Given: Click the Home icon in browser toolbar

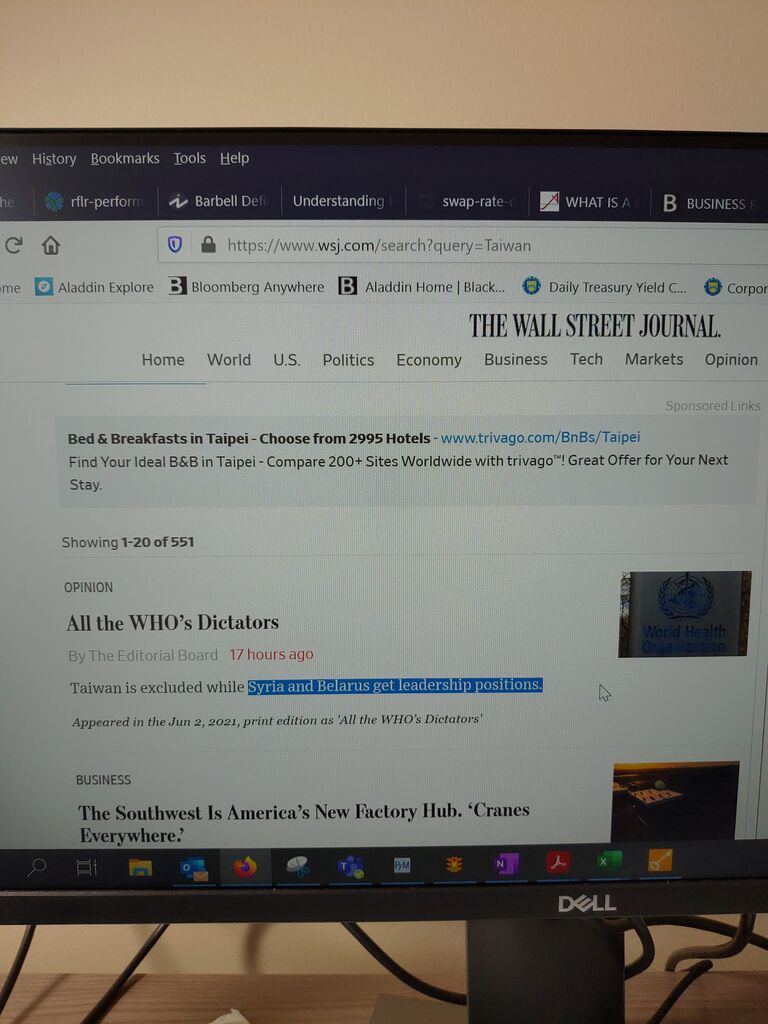Looking at the screenshot, I should point(51,246).
